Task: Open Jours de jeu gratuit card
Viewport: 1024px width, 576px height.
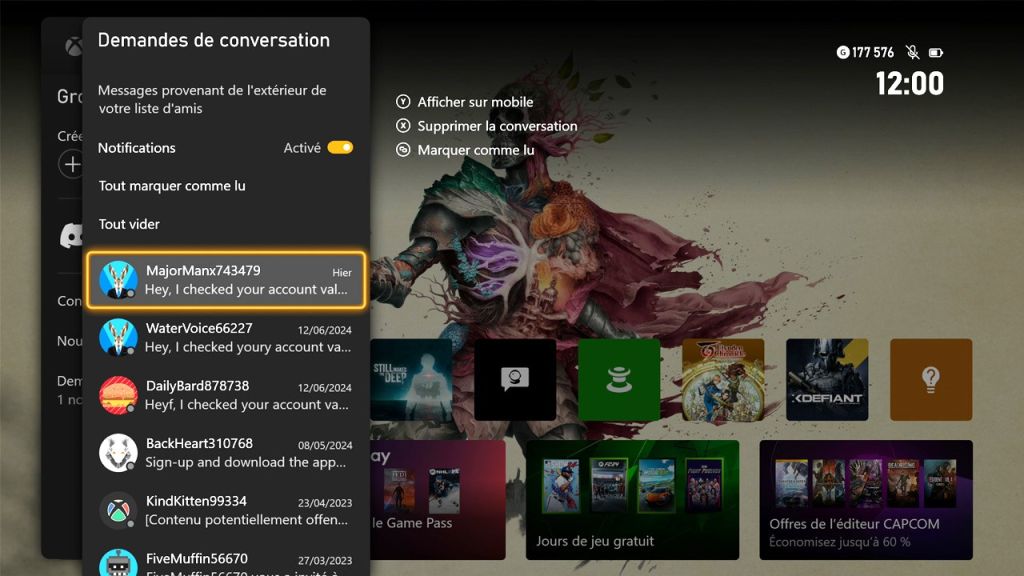Action: pos(632,500)
